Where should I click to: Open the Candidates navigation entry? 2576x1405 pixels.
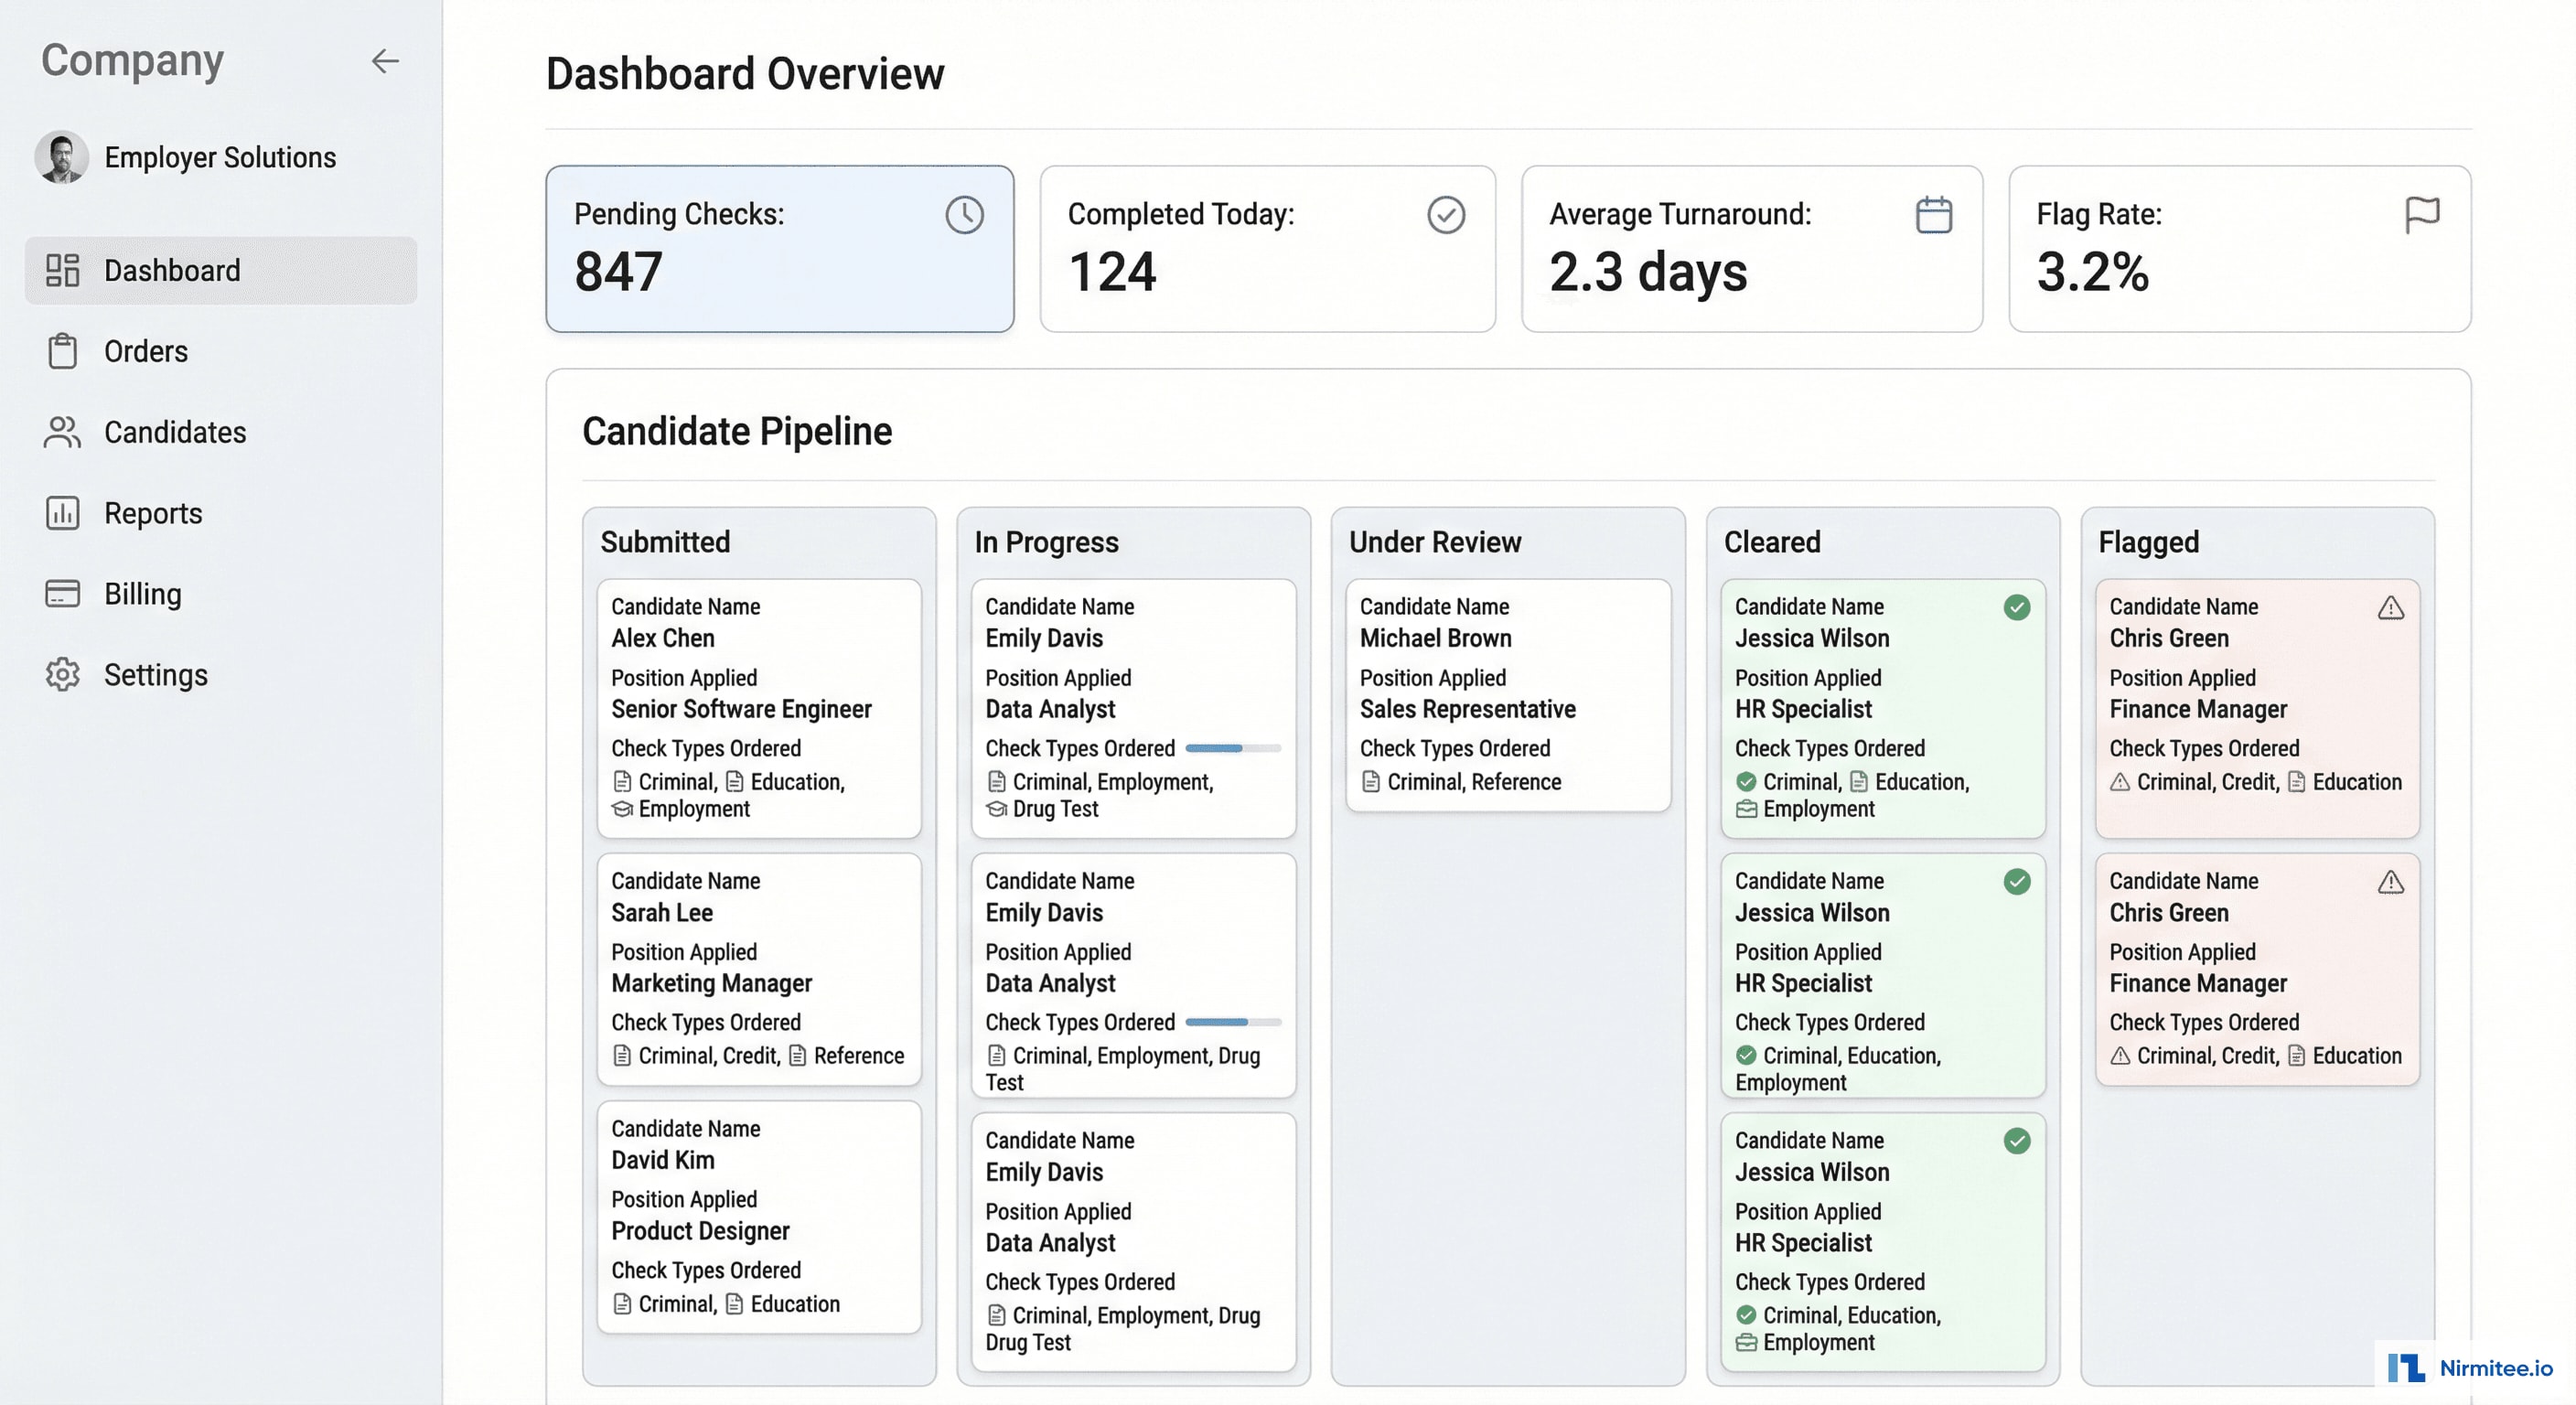tap(175, 432)
